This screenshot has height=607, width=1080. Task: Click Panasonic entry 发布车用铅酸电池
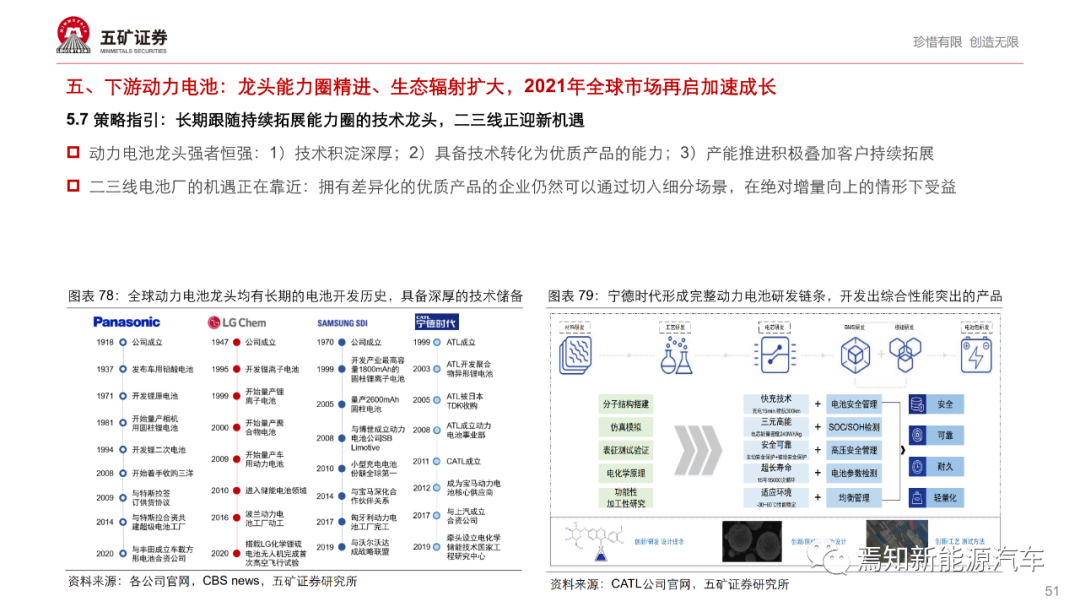click(x=163, y=369)
